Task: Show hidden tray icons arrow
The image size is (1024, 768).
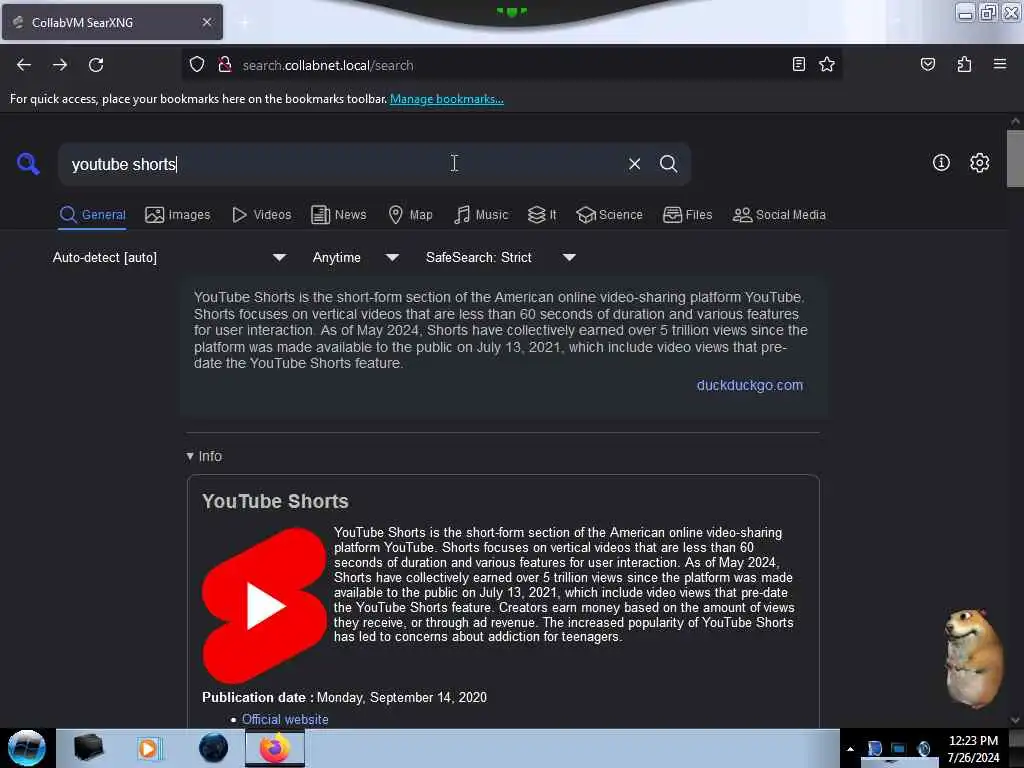Action: 850,749
